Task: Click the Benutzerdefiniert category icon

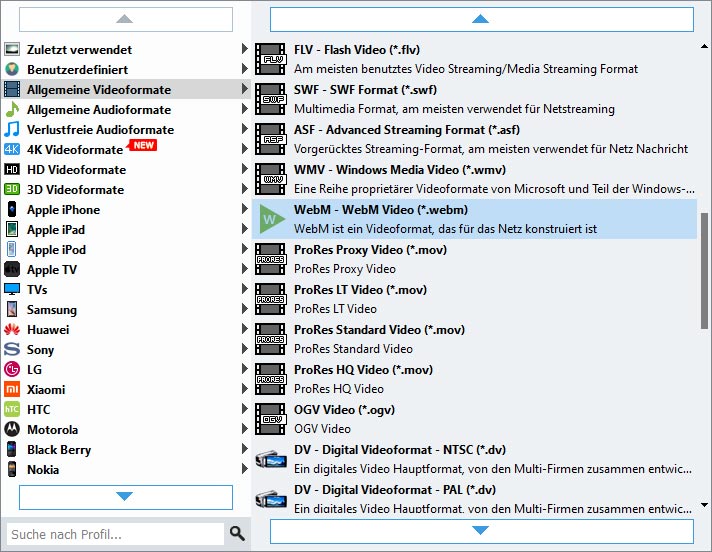Action: (x=12, y=69)
